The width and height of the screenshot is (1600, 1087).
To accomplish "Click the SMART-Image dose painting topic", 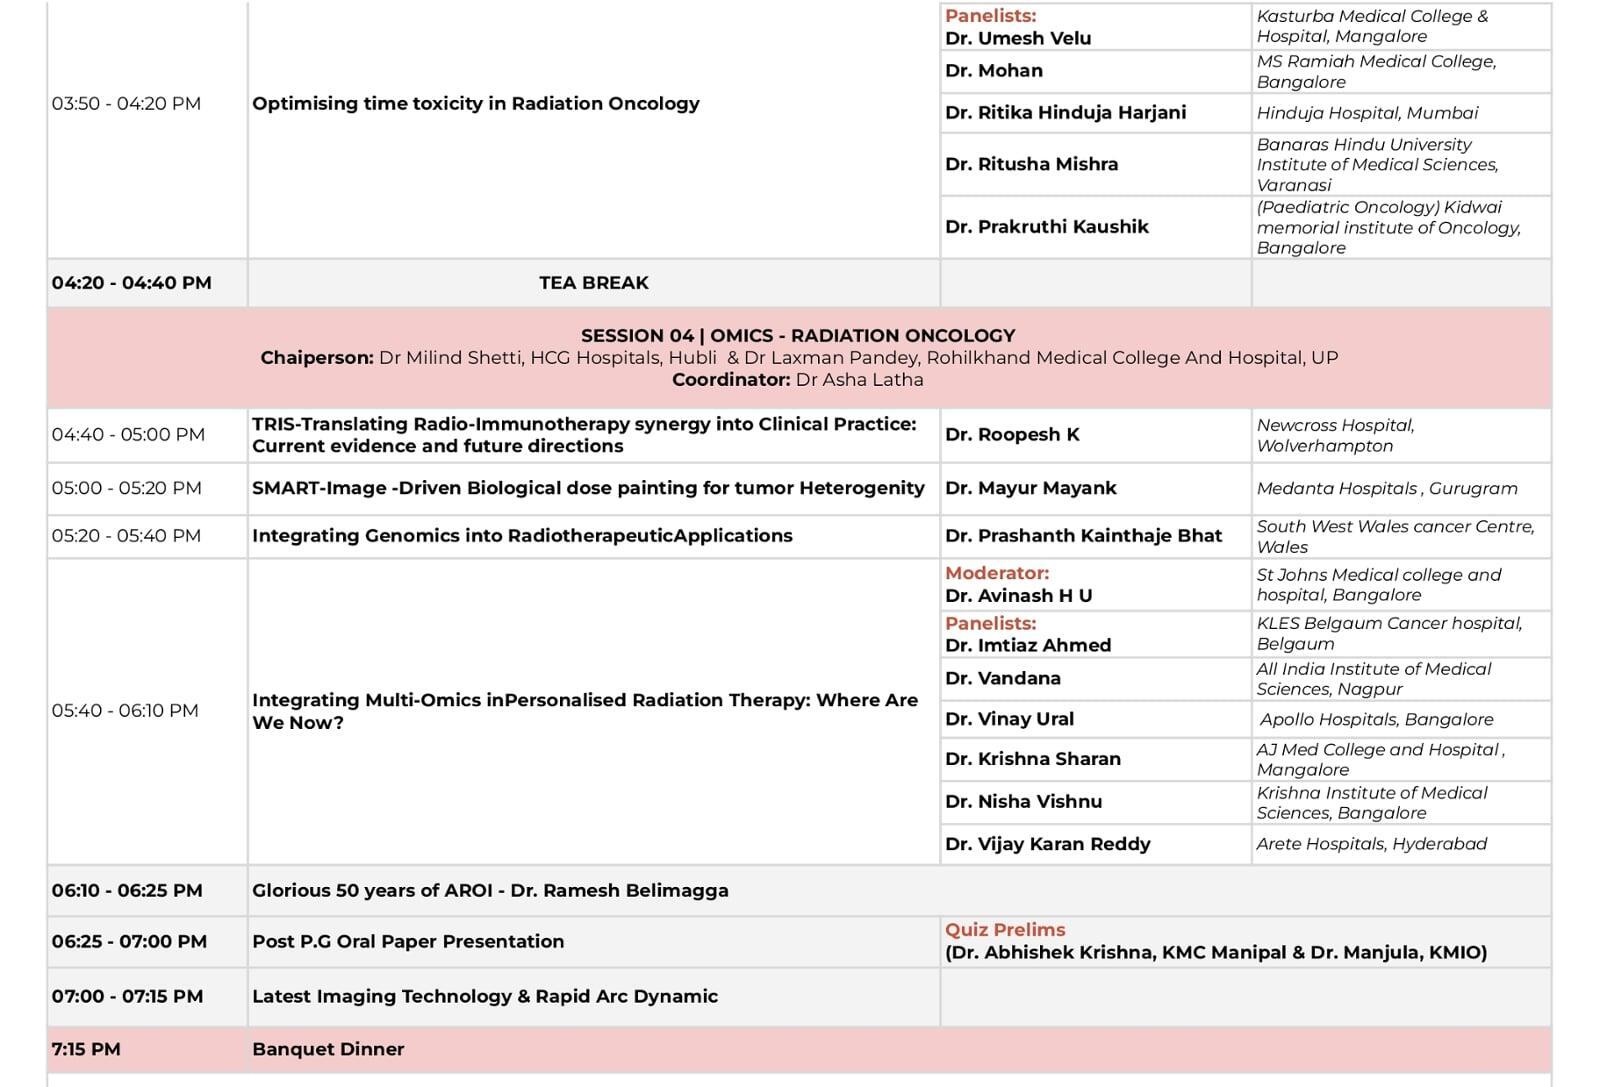I will [x=588, y=488].
